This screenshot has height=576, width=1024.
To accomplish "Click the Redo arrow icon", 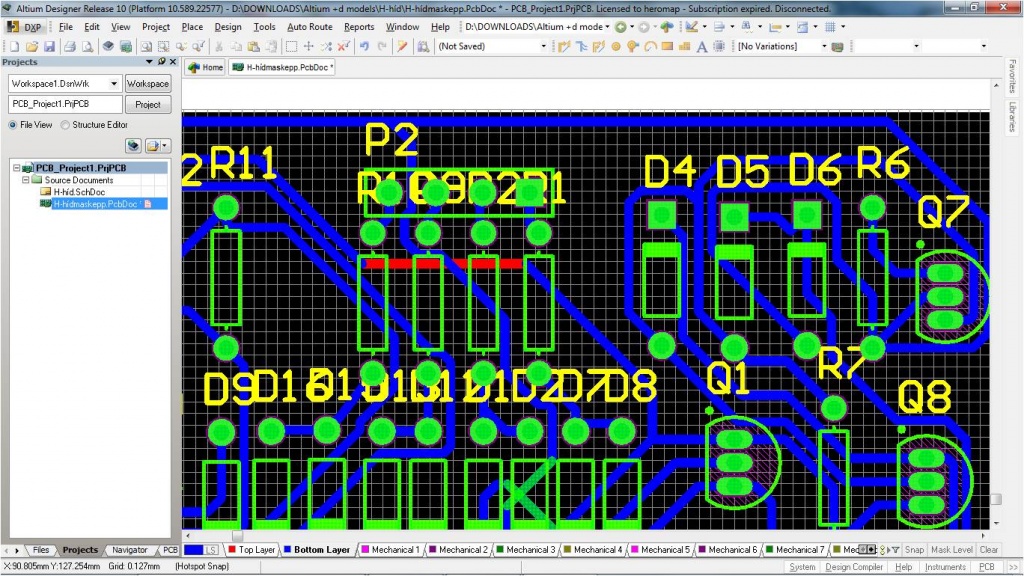I will 382,46.
